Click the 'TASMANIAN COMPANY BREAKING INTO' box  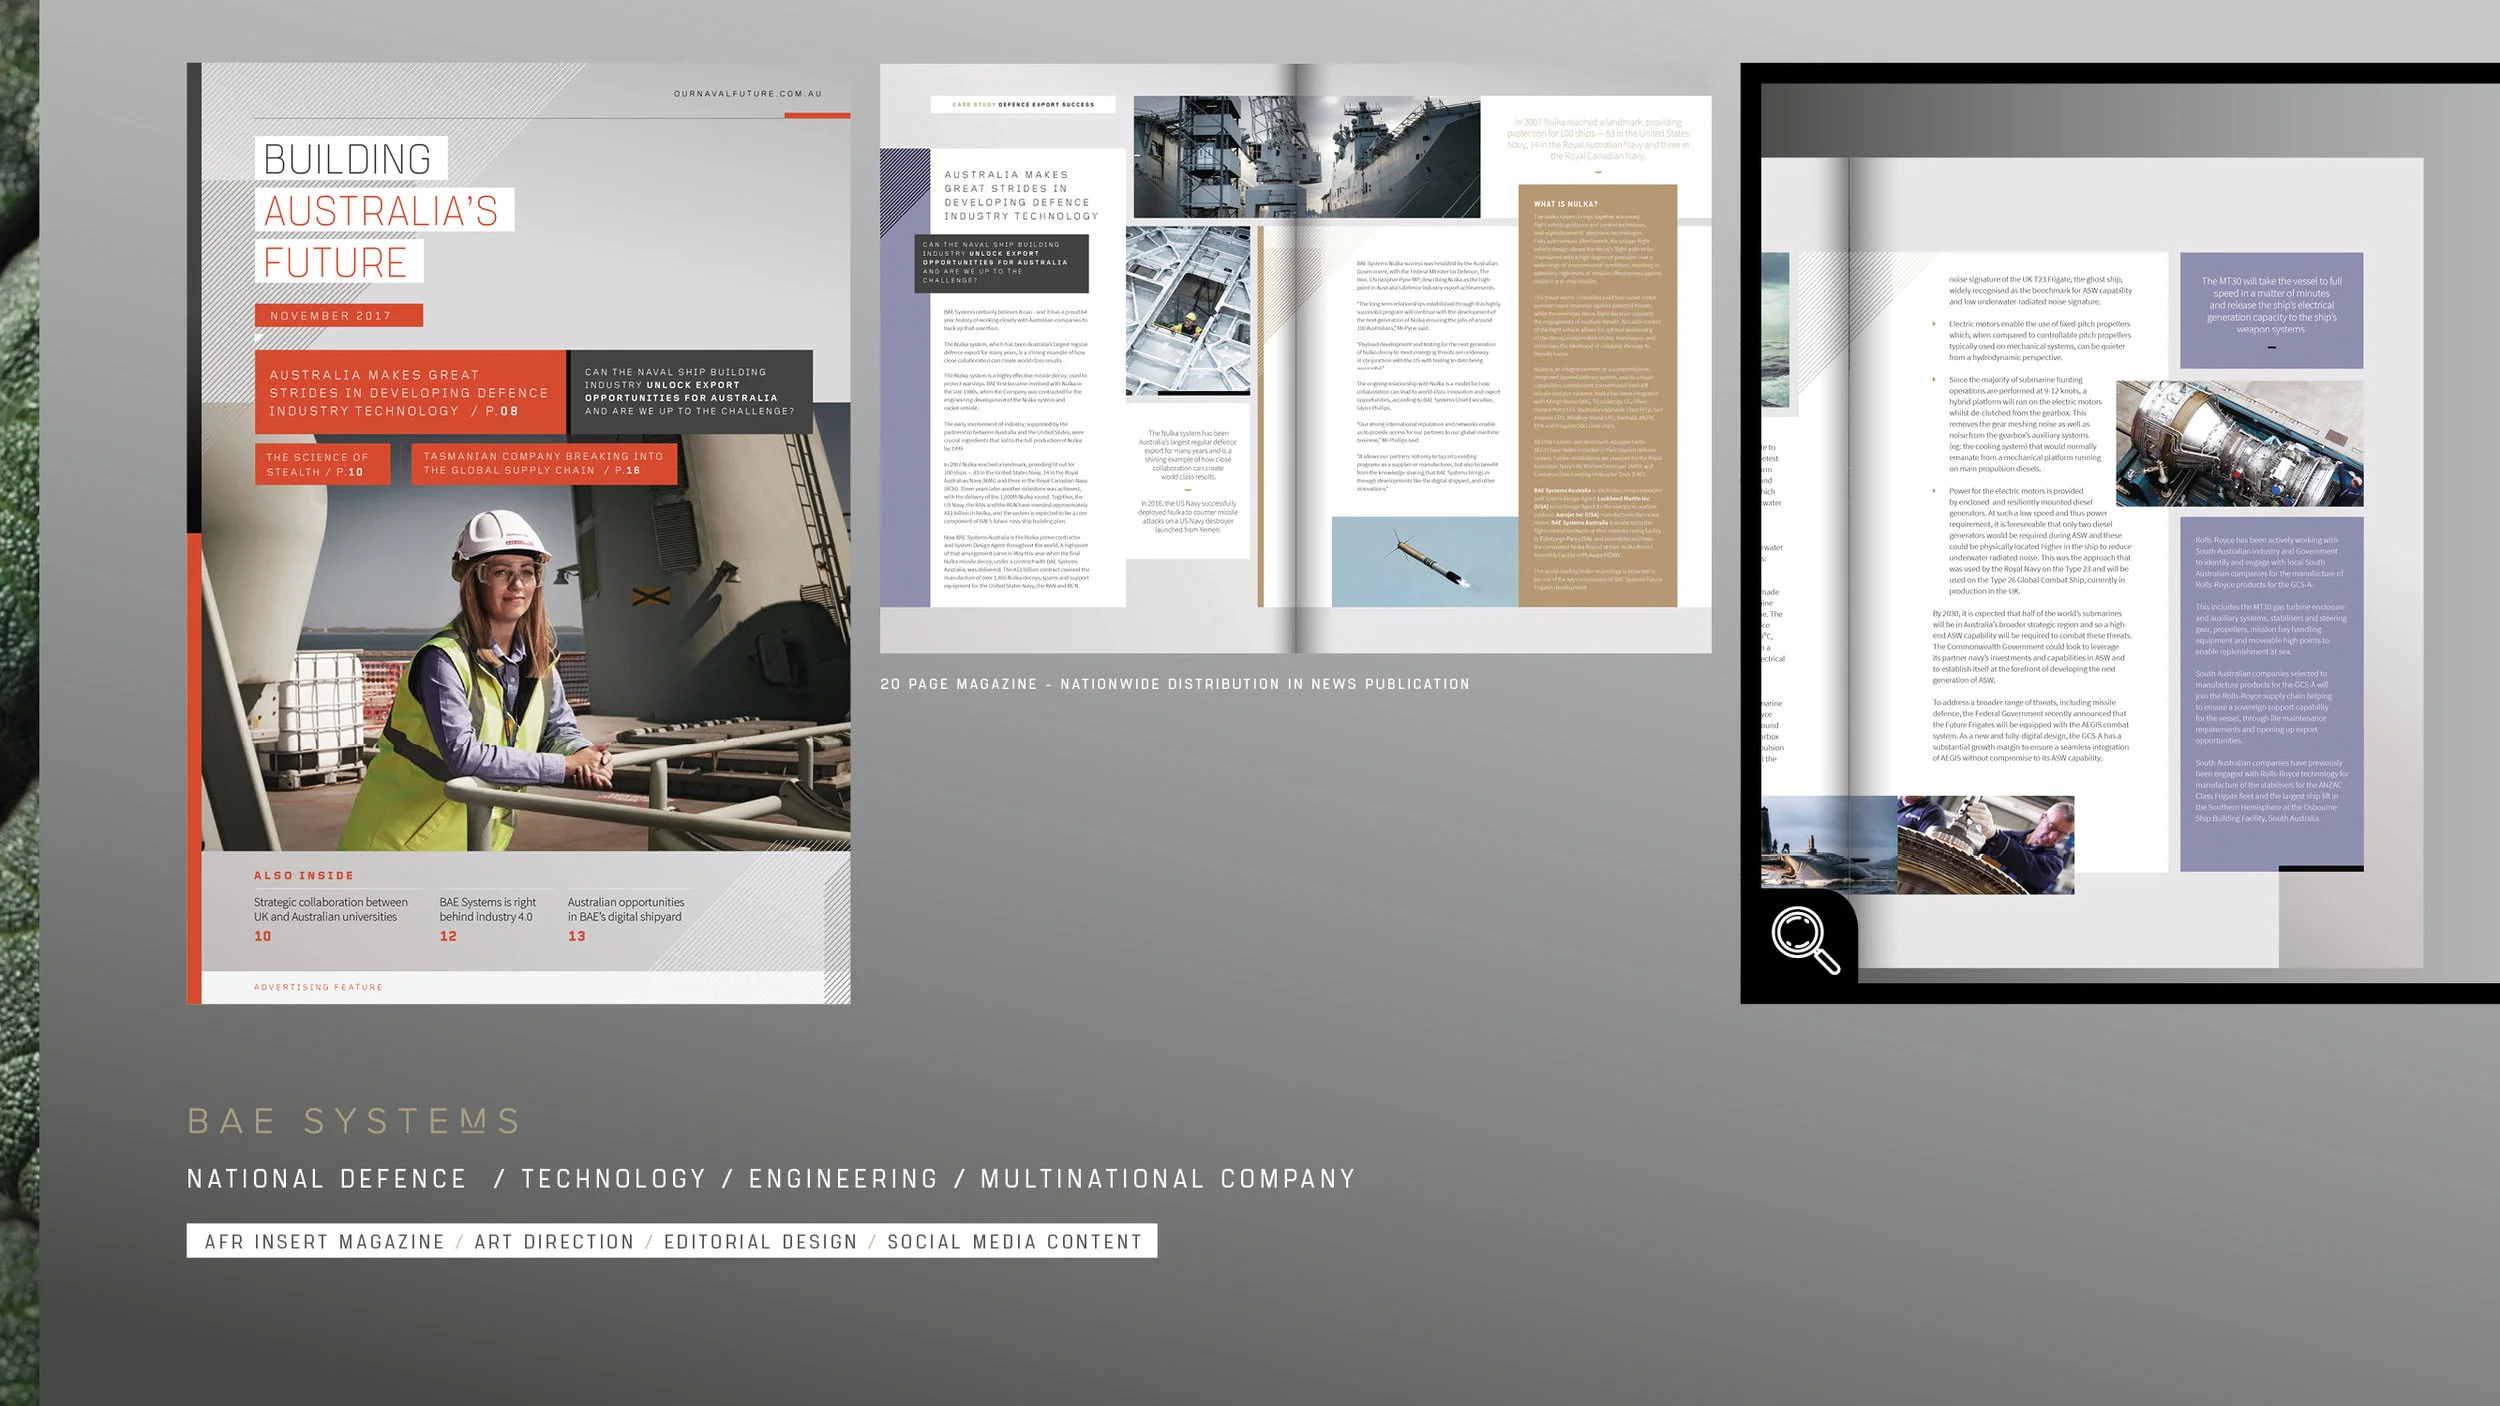544,463
